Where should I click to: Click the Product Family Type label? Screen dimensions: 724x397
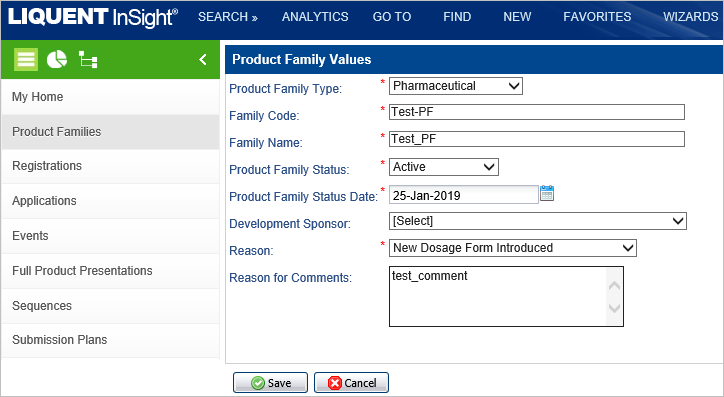point(285,89)
